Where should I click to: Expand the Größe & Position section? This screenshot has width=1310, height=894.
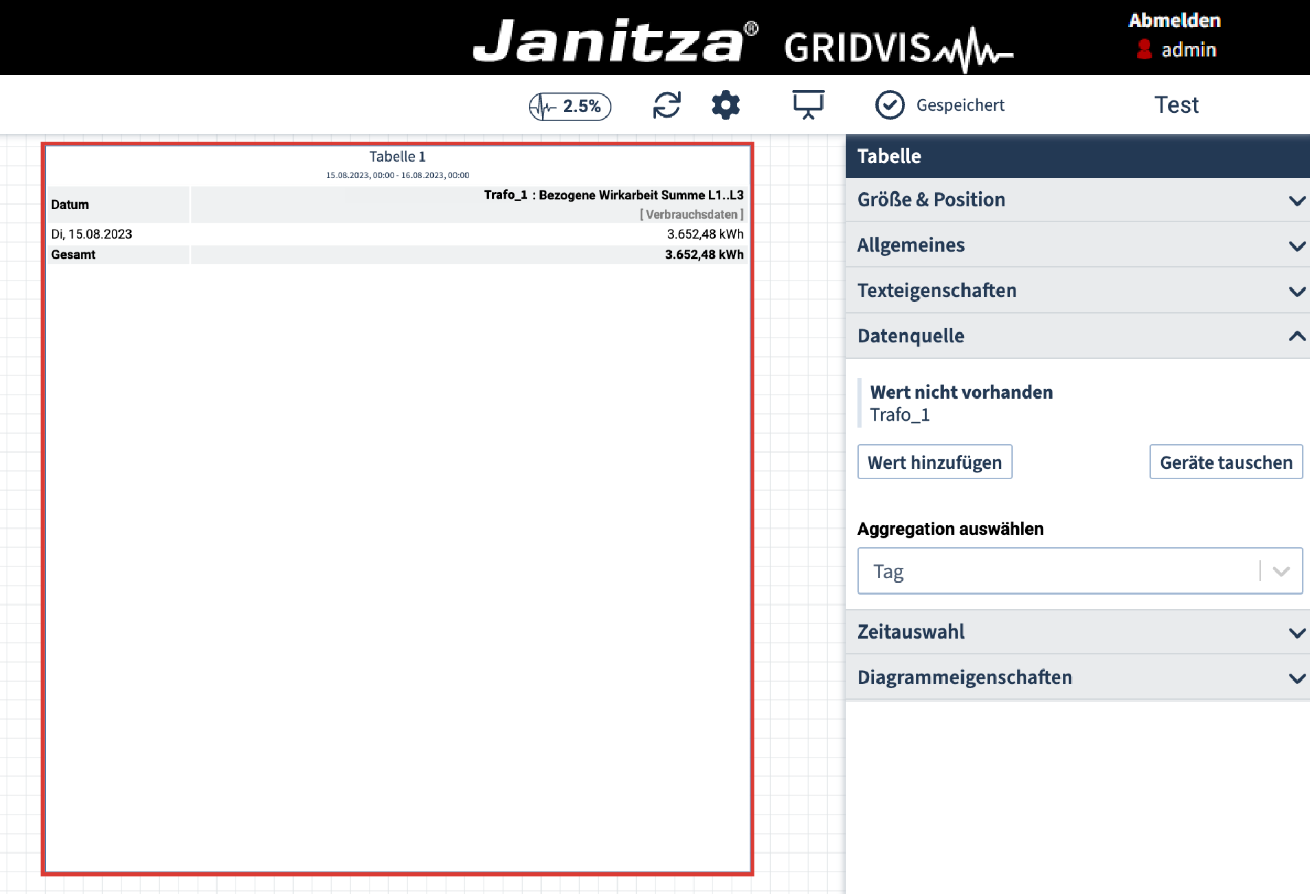(x=1077, y=200)
